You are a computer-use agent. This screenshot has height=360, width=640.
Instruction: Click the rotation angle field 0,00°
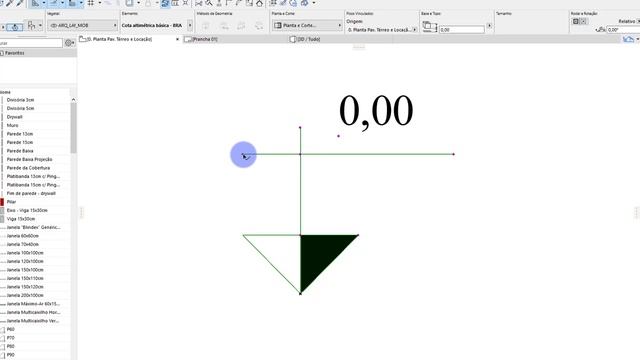(623, 30)
